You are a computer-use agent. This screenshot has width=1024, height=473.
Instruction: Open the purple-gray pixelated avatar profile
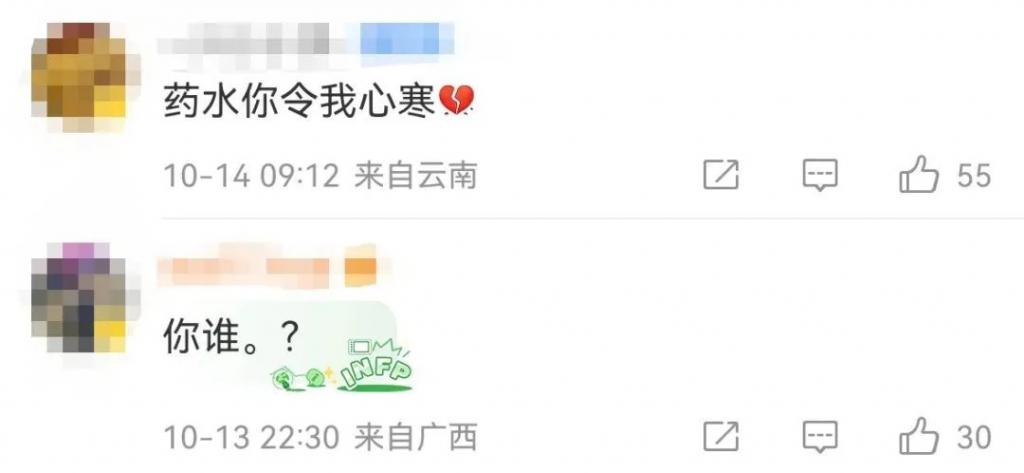point(86,298)
